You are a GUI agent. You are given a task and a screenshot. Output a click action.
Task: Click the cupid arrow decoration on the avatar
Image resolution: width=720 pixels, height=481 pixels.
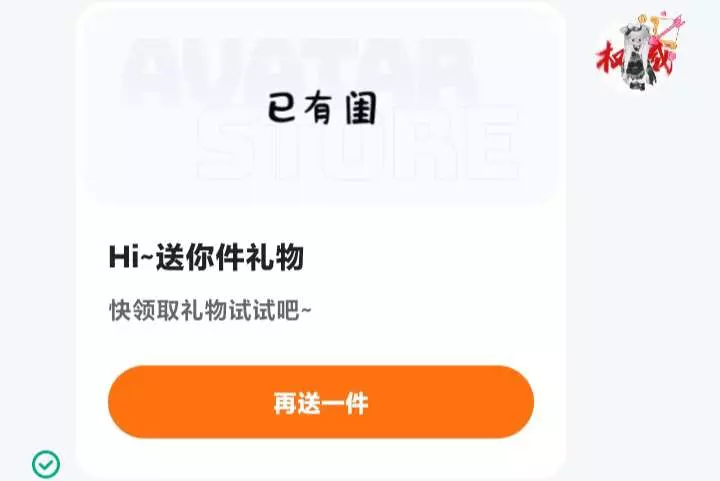tap(666, 28)
